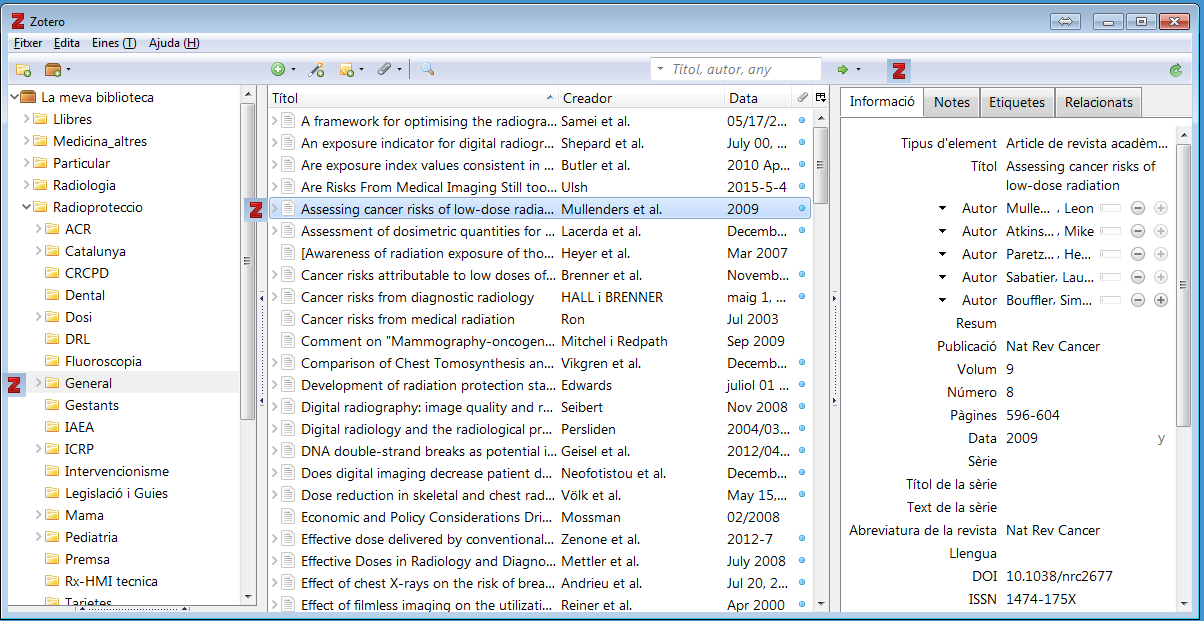The width and height of the screenshot is (1204, 621).
Task: Toggle single-field name mode for Bouffler
Action: point(1110,300)
